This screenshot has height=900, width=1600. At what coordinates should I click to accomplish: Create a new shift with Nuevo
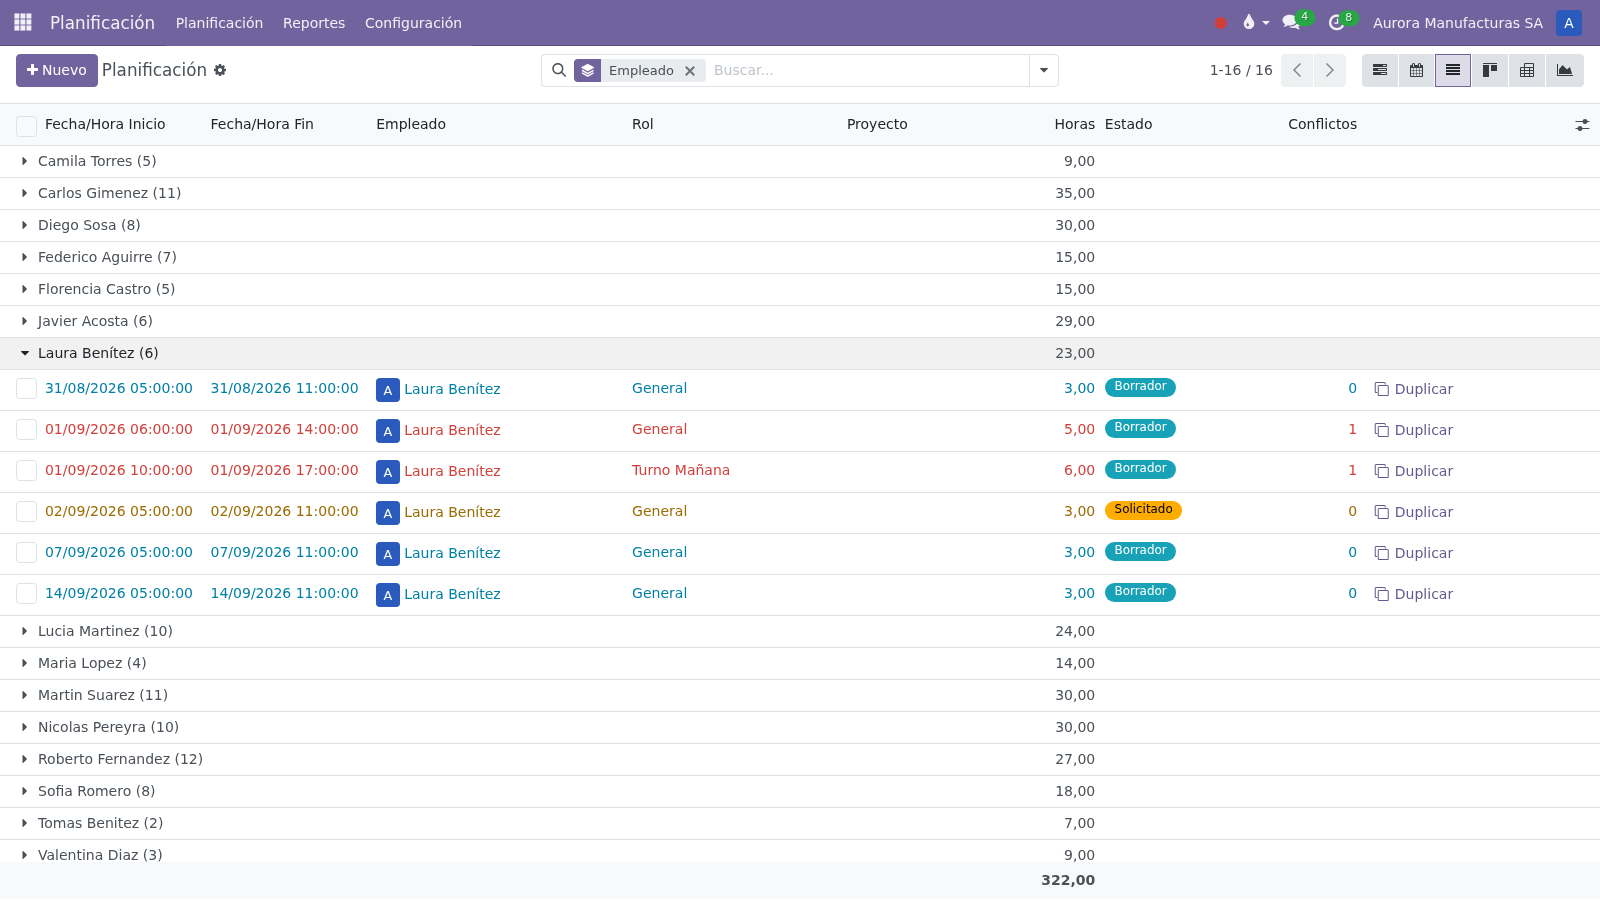(57, 70)
